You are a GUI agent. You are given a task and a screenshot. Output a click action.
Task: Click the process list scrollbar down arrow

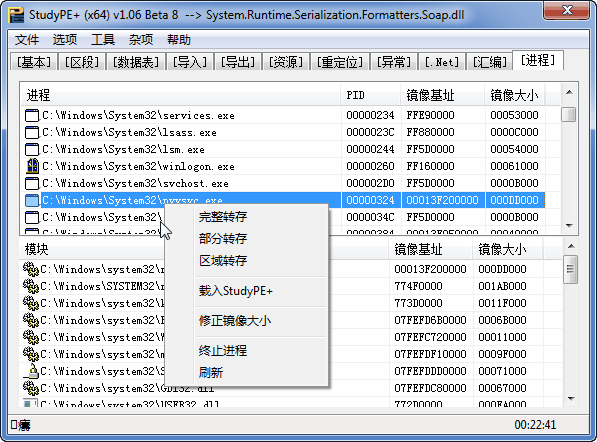coord(569,225)
